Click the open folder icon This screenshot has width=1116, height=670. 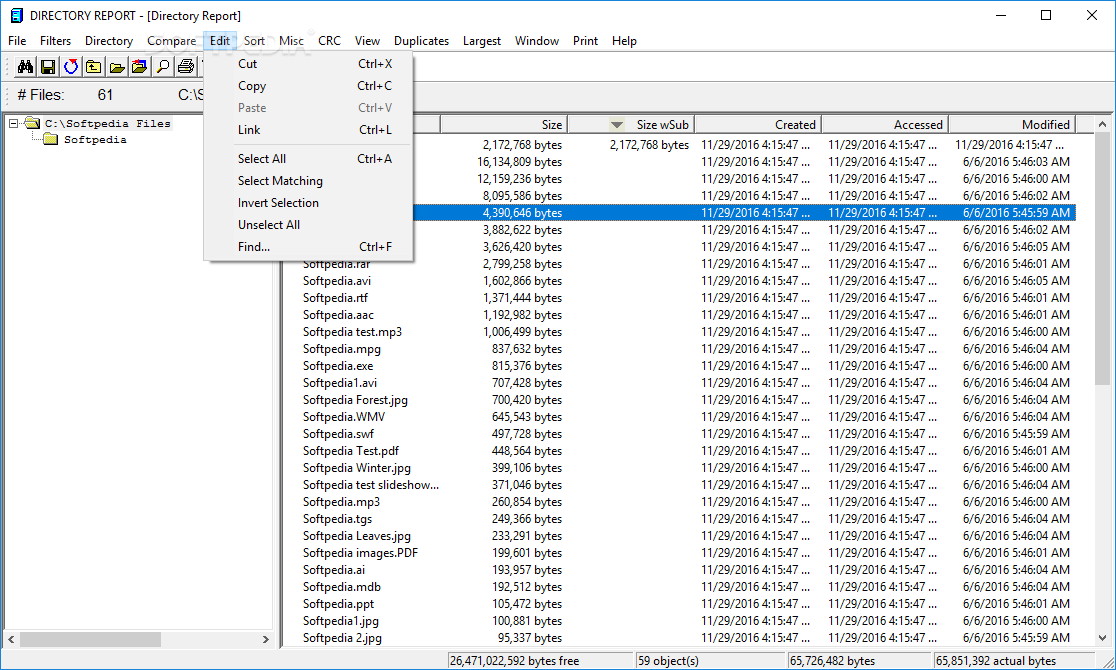[117, 67]
